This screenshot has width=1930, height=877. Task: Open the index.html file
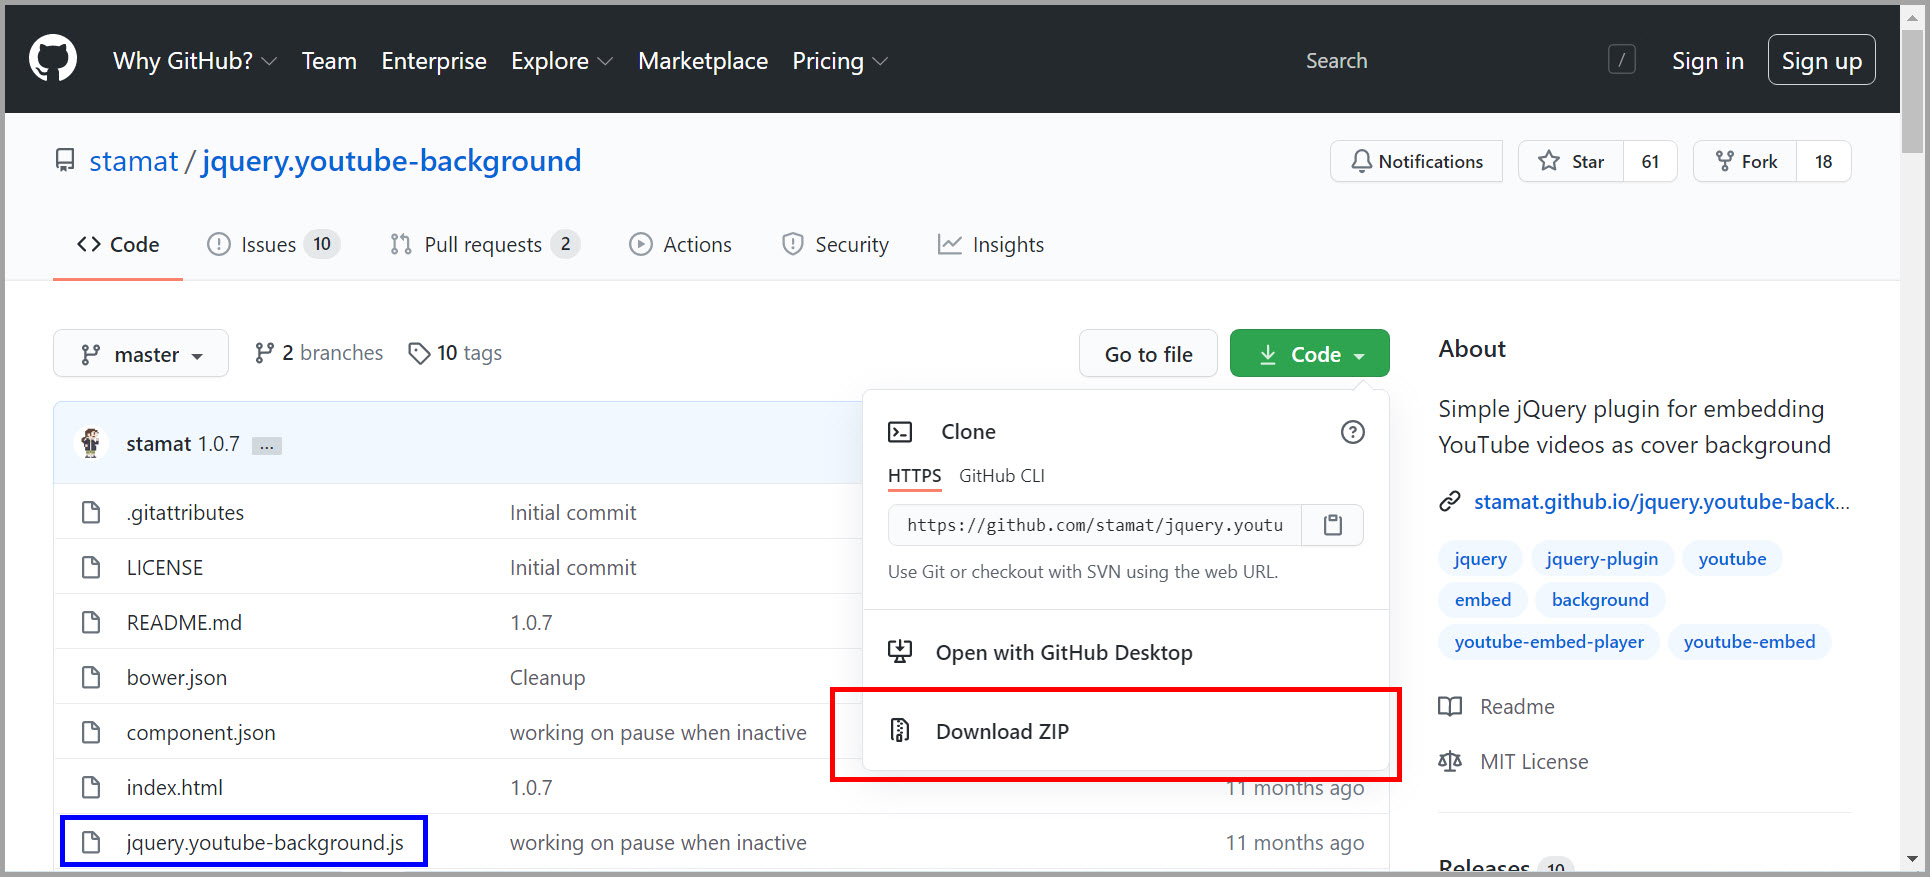click(x=175, y=788)
